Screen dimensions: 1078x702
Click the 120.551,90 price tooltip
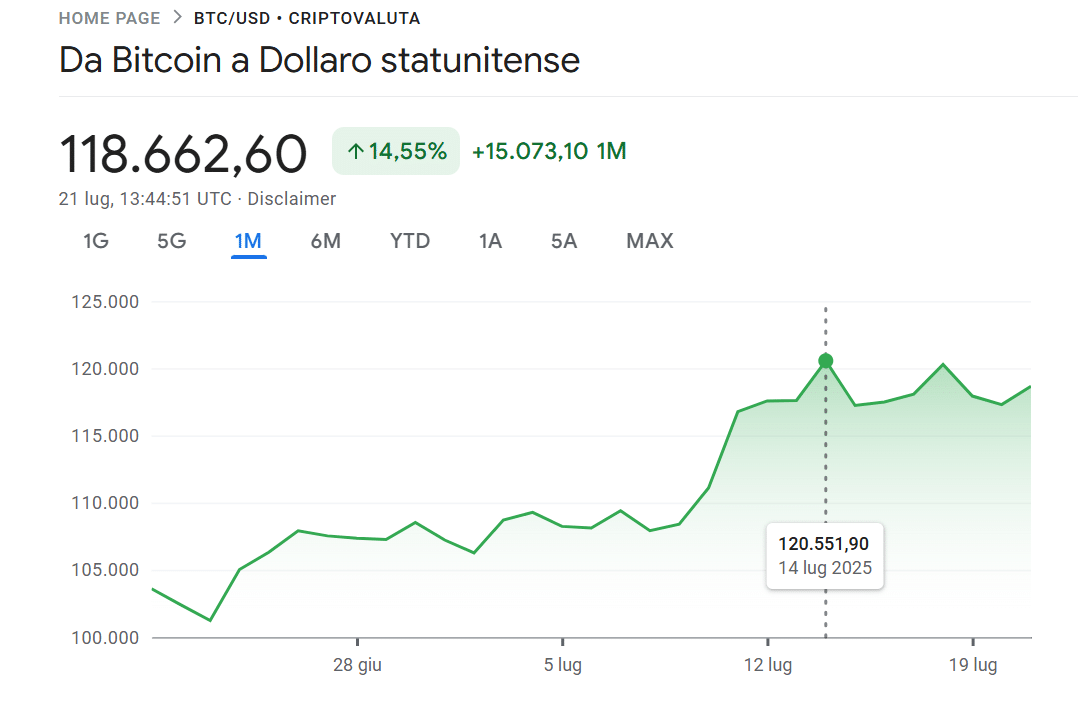[x=825, y=555]
